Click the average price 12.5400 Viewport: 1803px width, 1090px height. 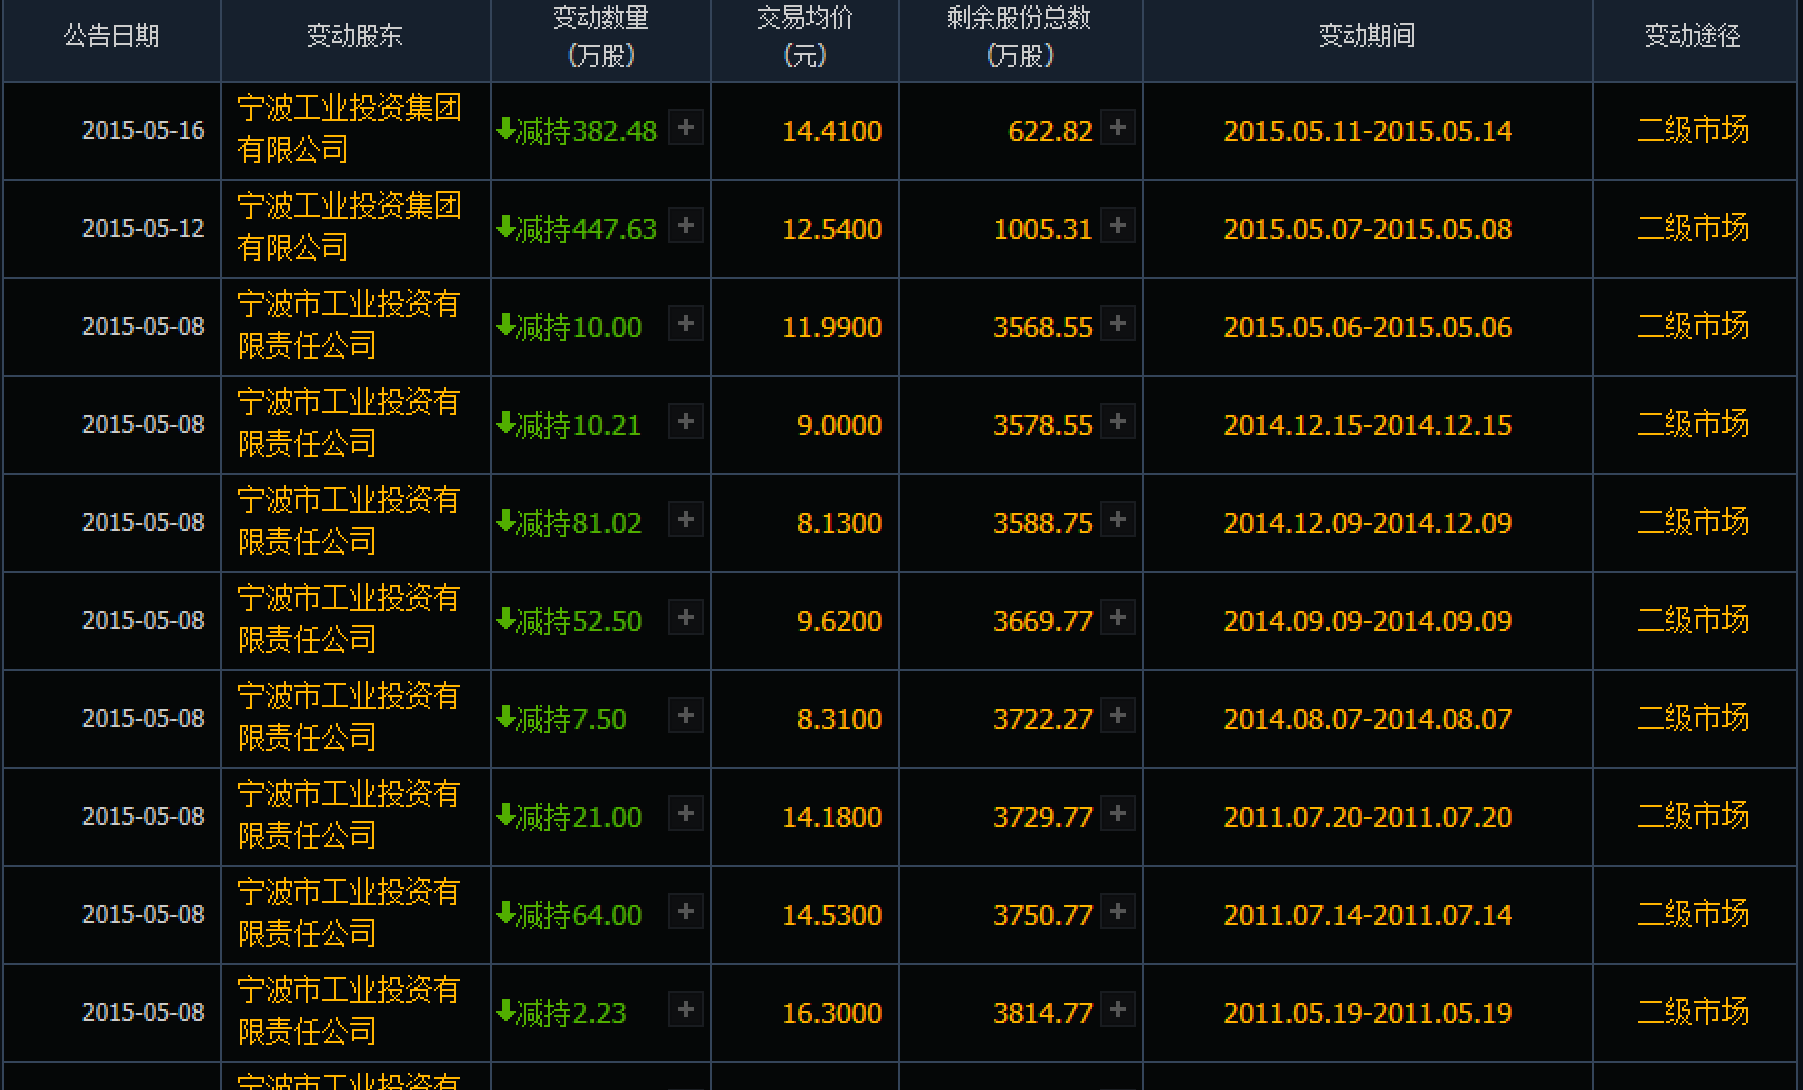(x=832, y=229)
